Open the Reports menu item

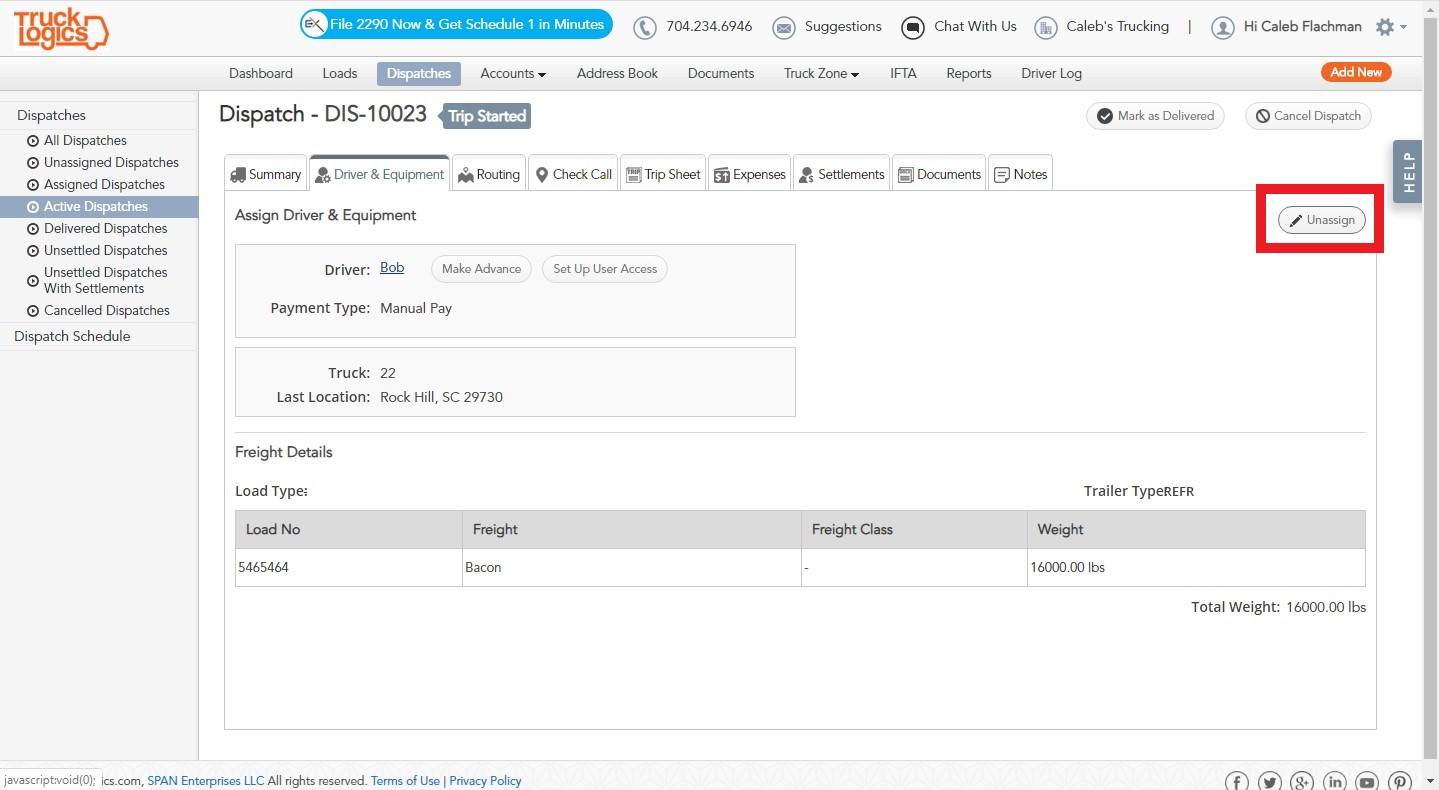pos(969,73)
